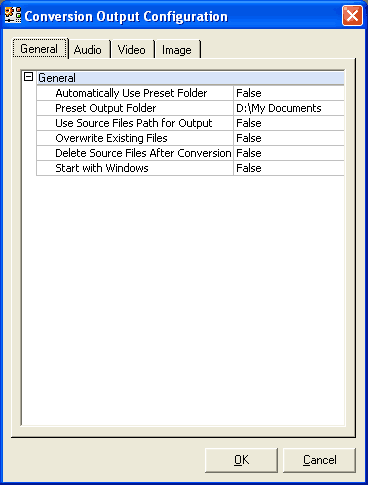Screen dimensions: 368x485
Task: Collapse the General property group
Action: tap(29, 77)
